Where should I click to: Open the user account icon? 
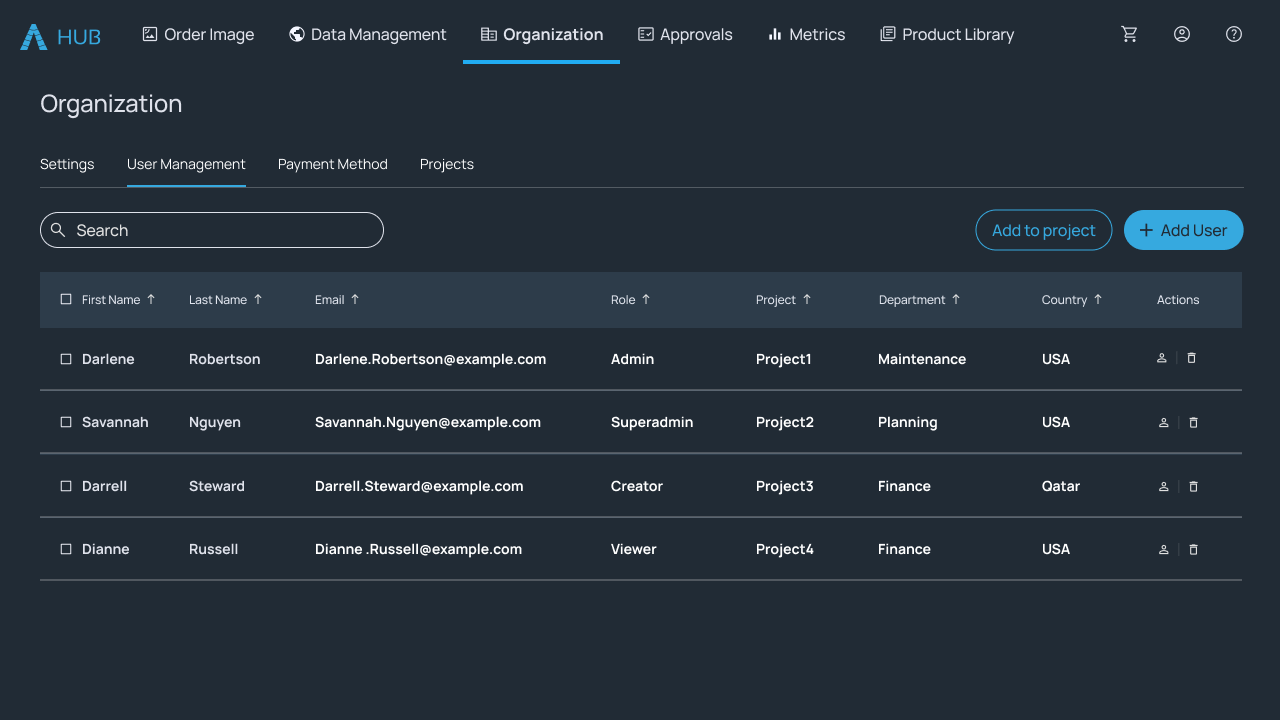pos(1181,33)
